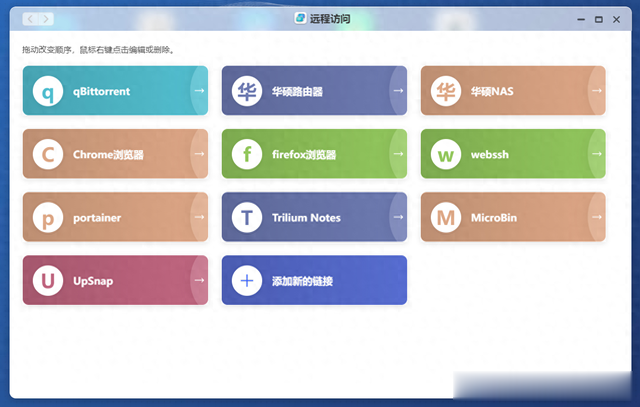Select the UpSnap label text
Image resolution: width=640 pixels, height=407 pixels.
(93, 281)
